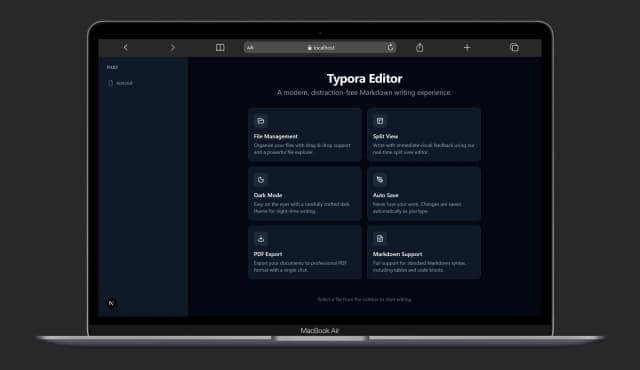Click the File Management folder icon
The image size is (640, 370).
pyautogui.click(x=261, y=121)
